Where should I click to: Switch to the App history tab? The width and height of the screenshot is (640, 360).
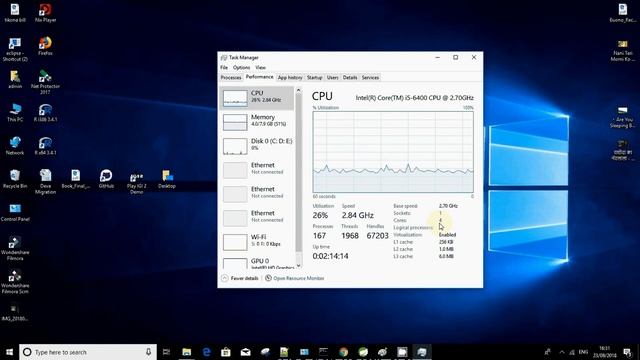click(x=290, y=77)
